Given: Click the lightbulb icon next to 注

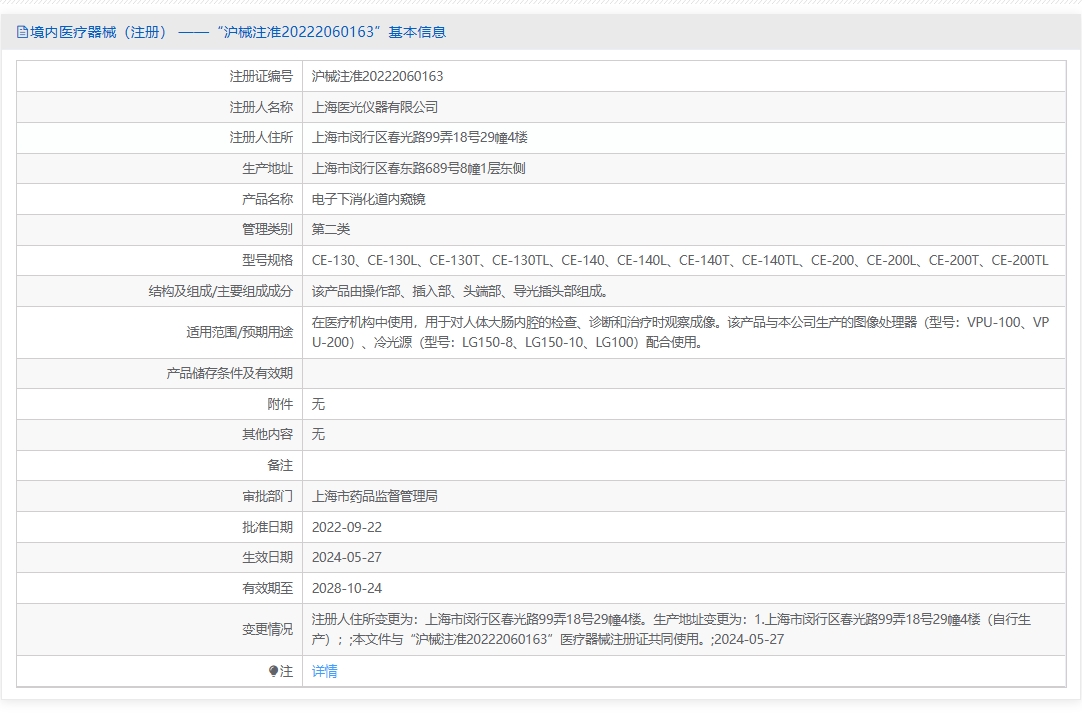Looking at the screenshot, I should coord(273,671).
